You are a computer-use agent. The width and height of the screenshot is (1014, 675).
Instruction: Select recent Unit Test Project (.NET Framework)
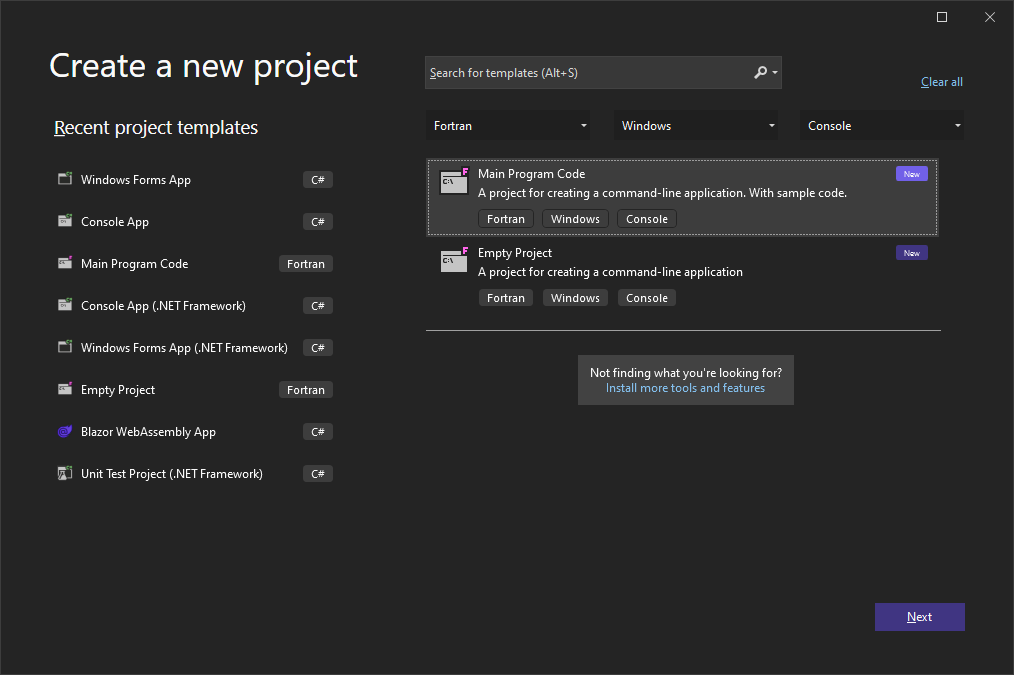pos(195,473)
